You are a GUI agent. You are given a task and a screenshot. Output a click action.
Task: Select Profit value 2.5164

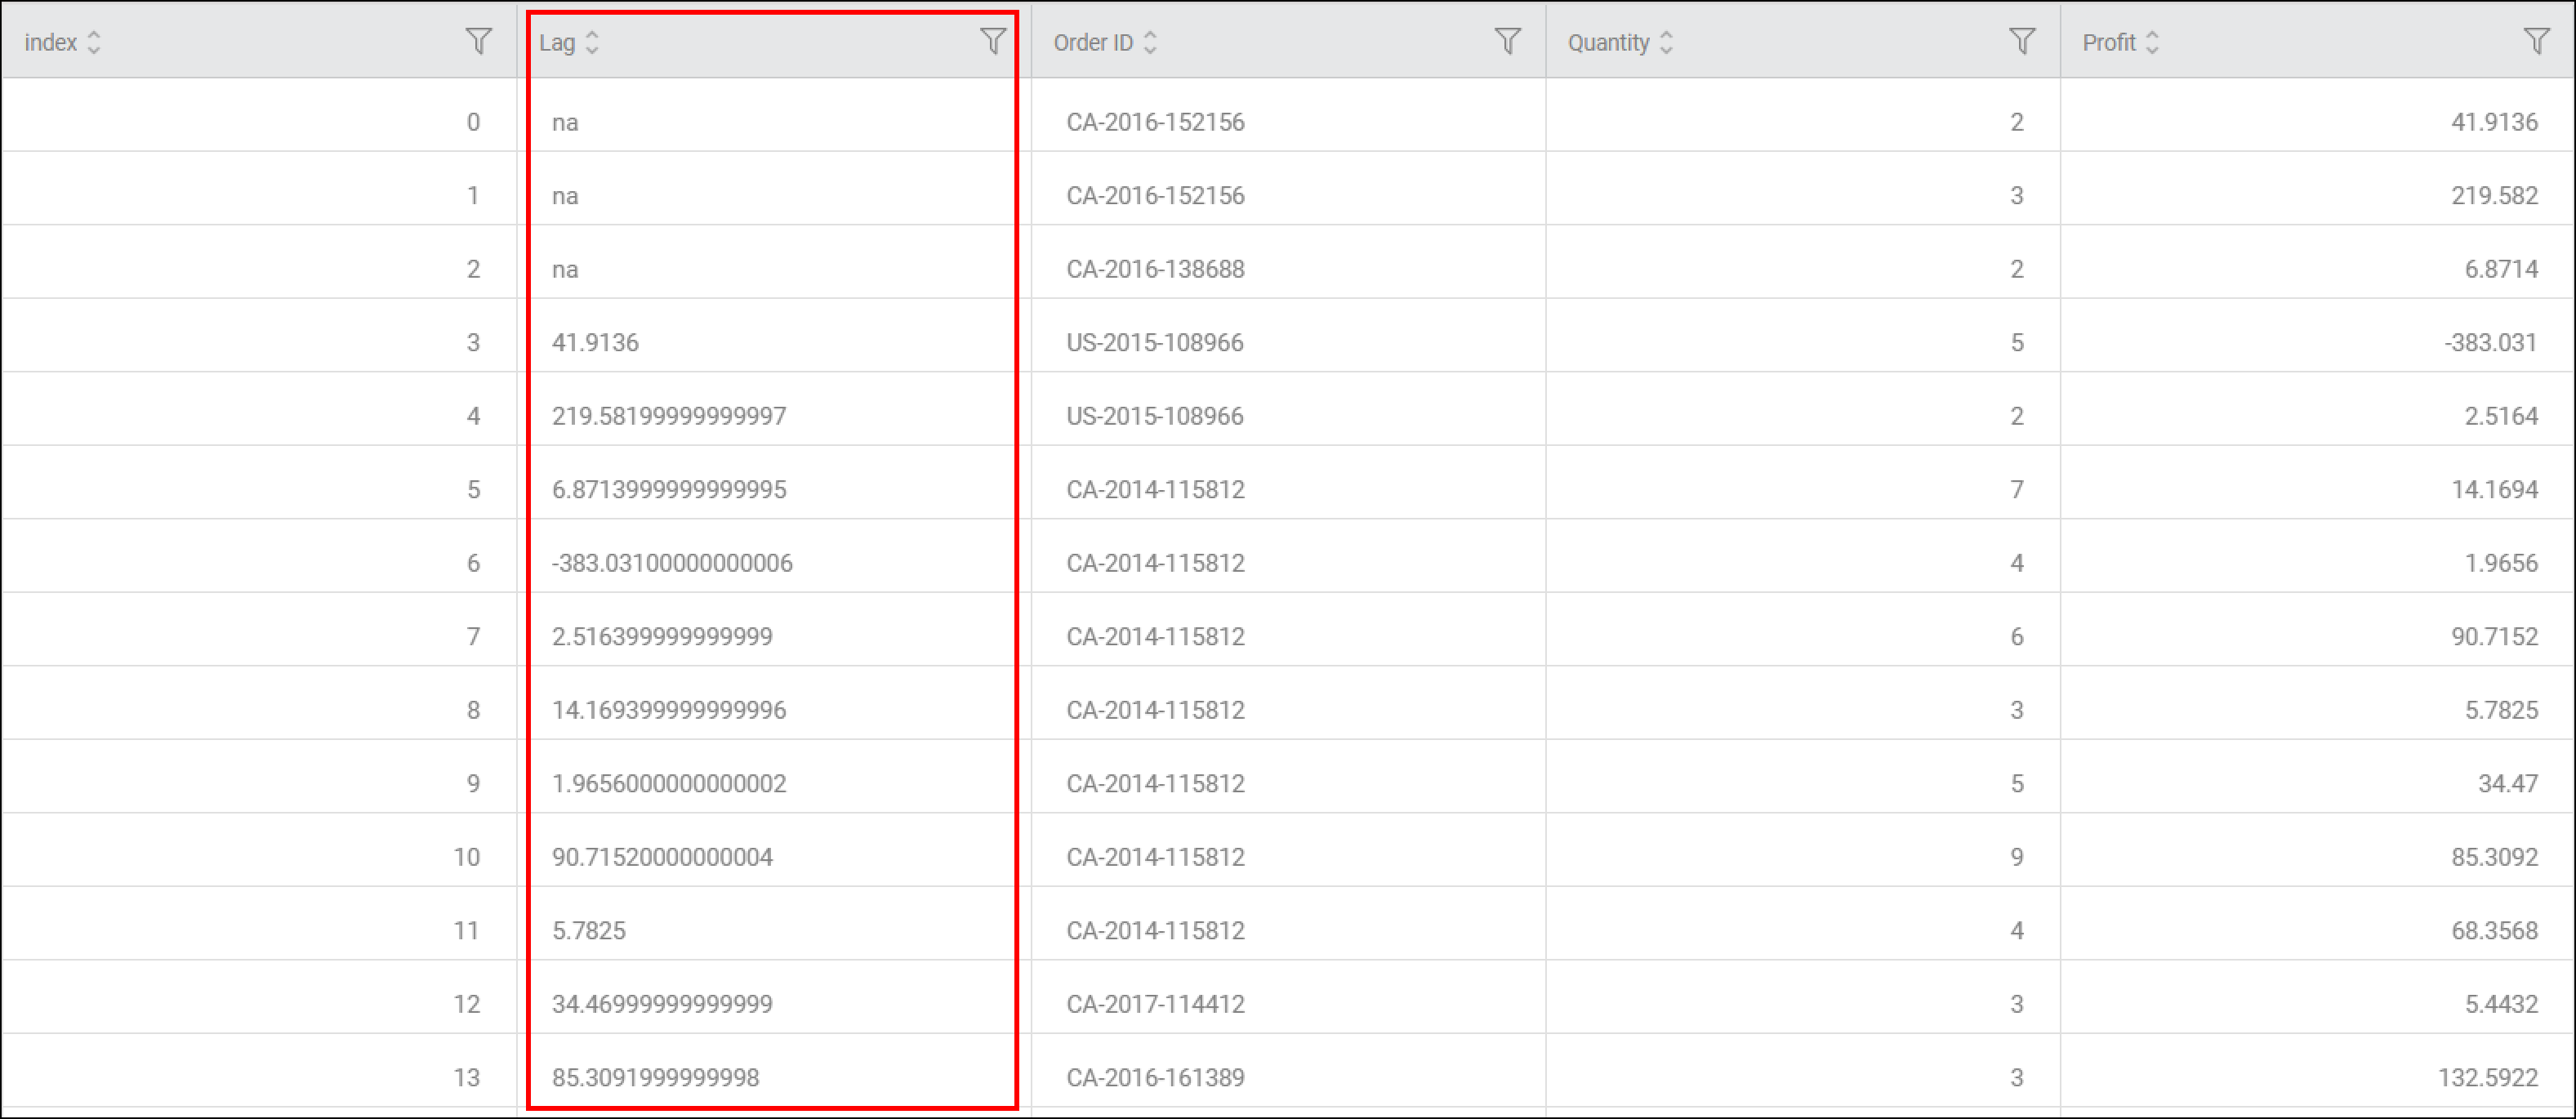[2501, 416]
